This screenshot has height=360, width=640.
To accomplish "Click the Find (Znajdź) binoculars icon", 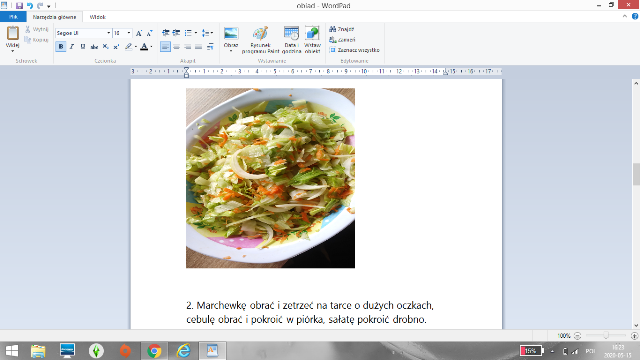I will click(333, 29).
